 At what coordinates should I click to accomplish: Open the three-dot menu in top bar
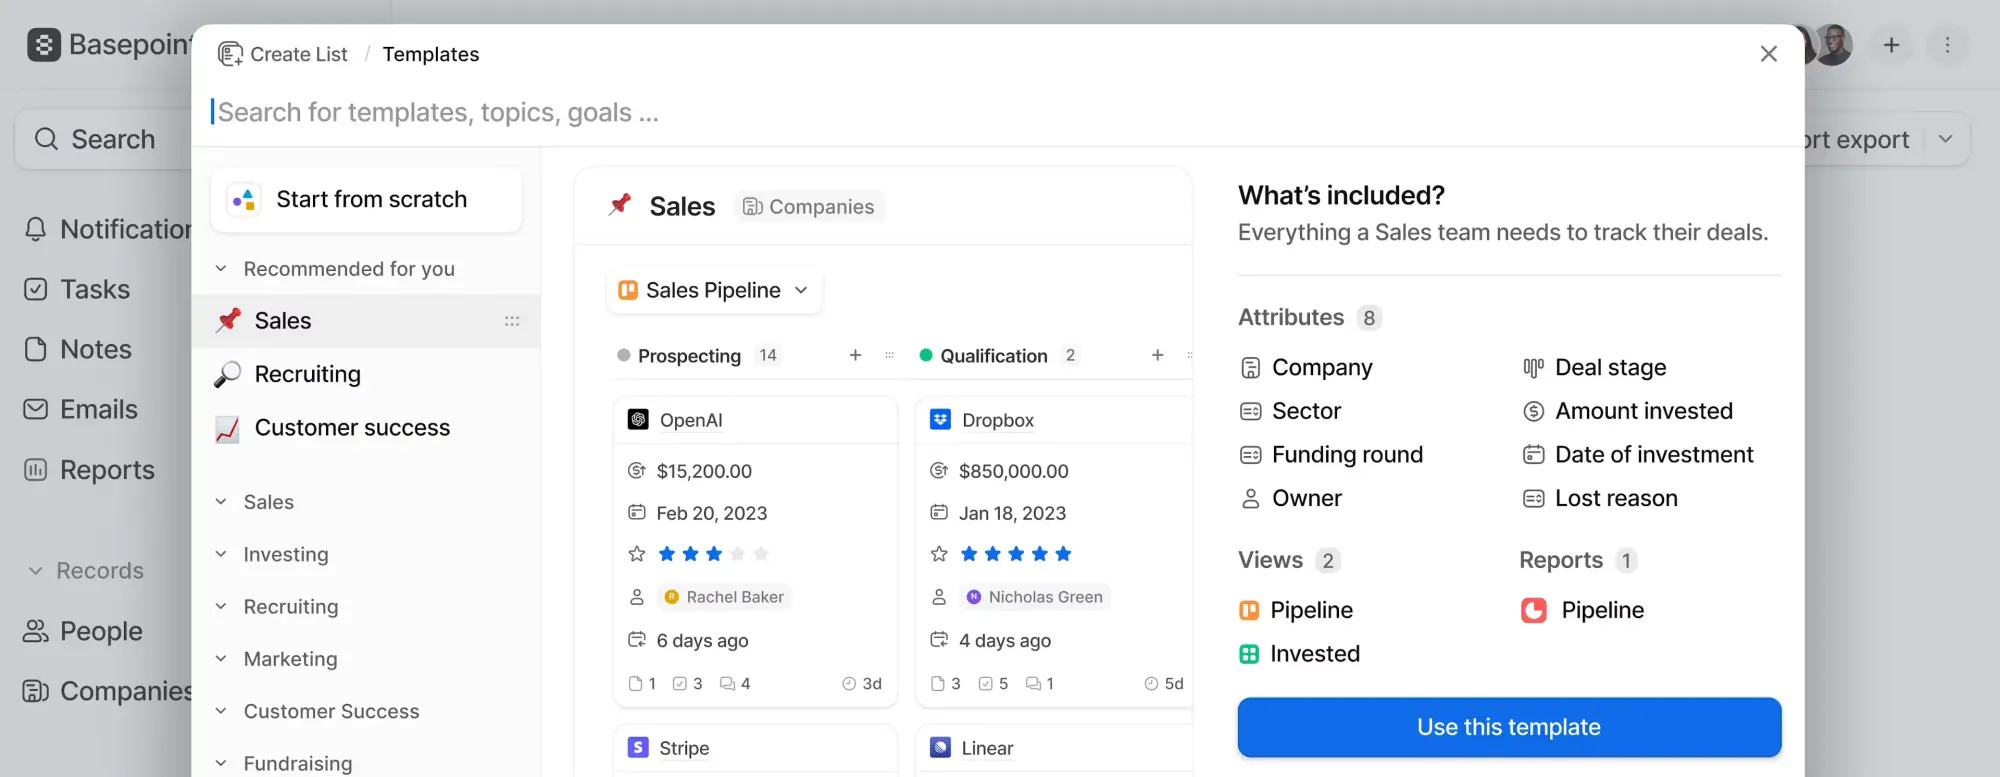[x=1947, y=45]
